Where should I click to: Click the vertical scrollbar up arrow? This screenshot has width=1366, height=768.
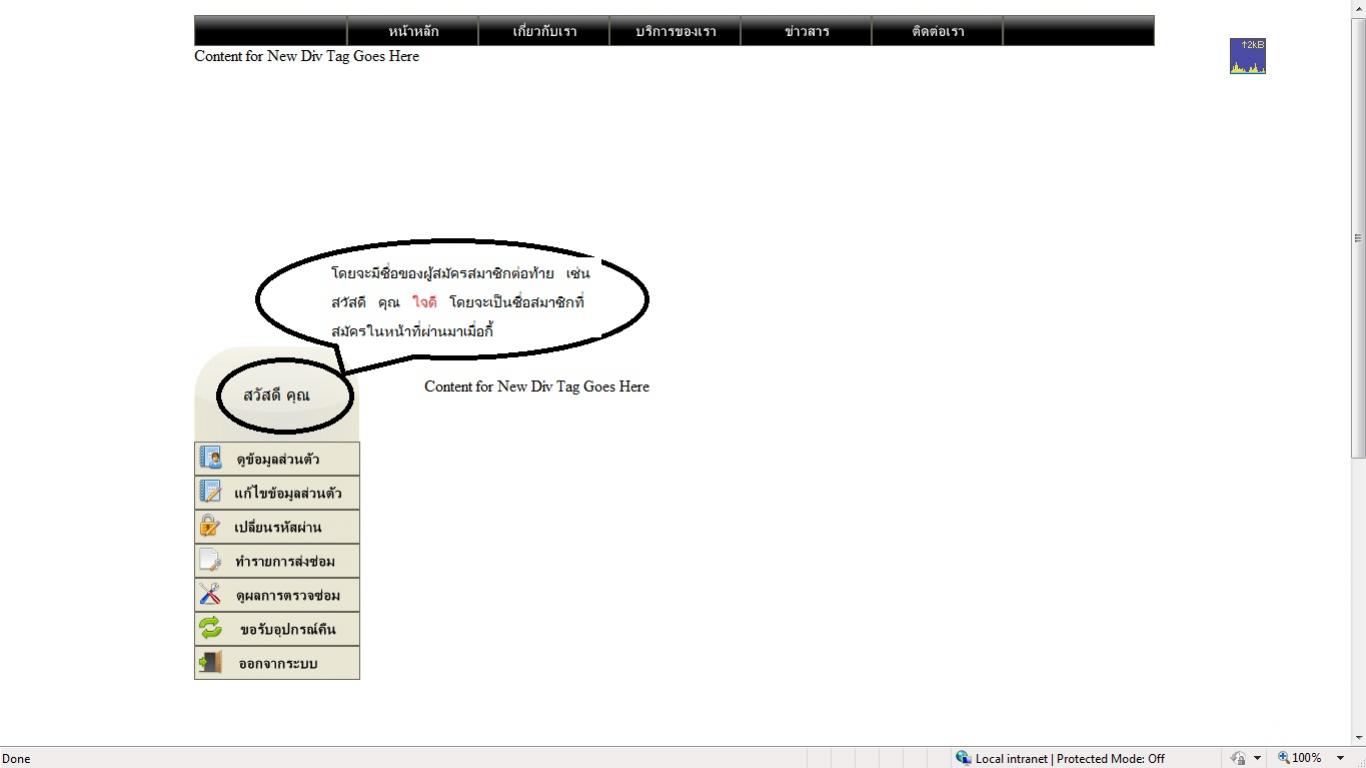1358,8
